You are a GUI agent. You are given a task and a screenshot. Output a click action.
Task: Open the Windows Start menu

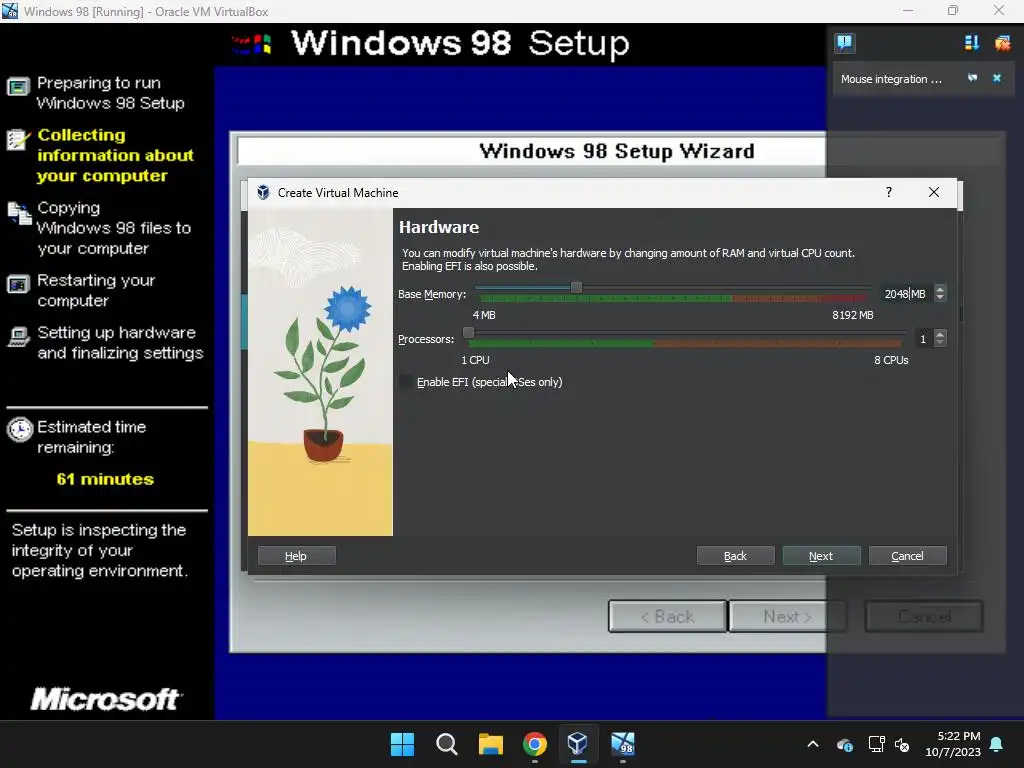click(x=402, y=744)
